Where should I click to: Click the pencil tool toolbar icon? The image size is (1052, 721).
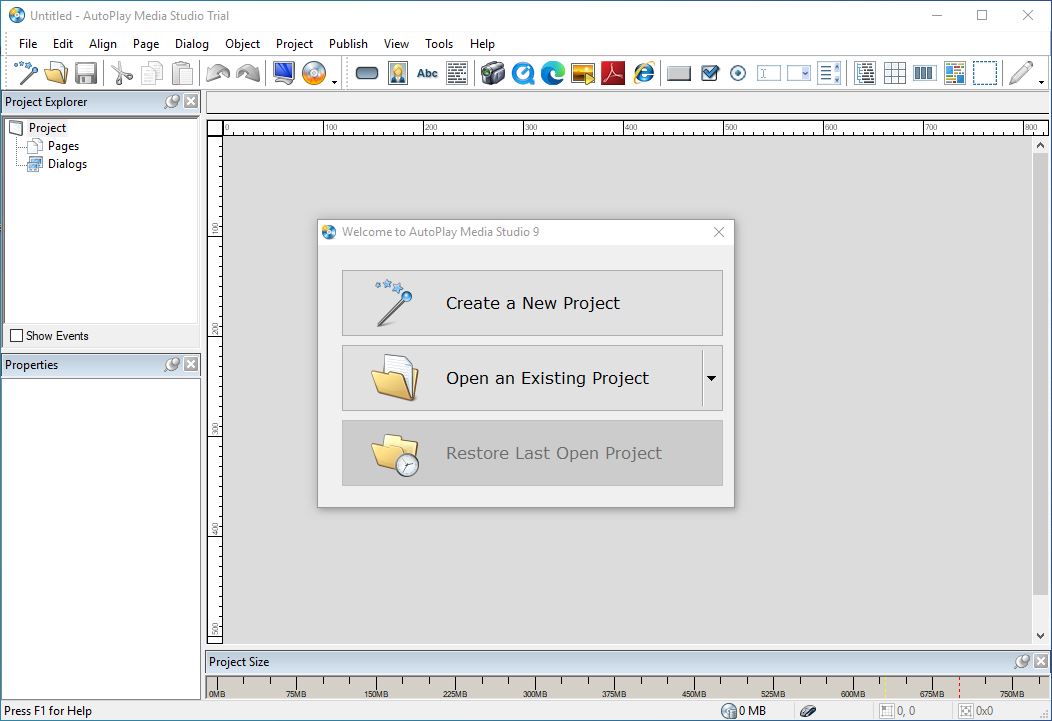coord(1020,72)
